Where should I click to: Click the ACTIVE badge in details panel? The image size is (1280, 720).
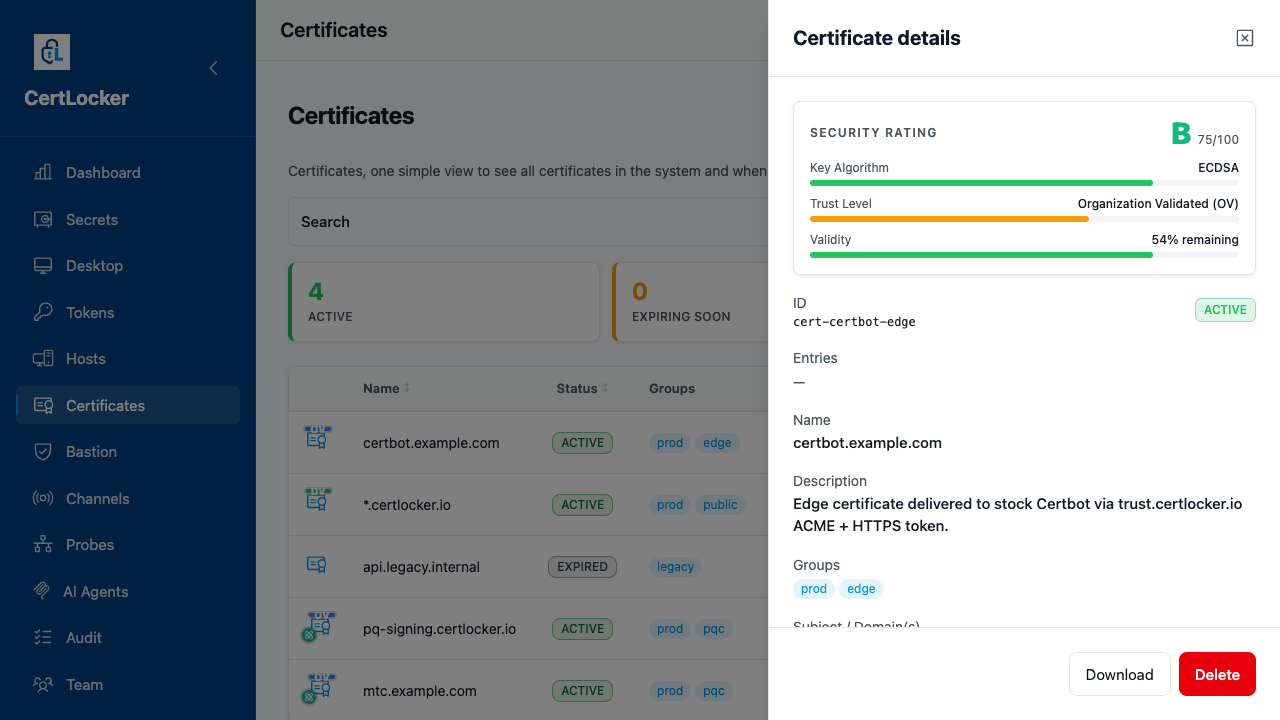coord(1225,310)
